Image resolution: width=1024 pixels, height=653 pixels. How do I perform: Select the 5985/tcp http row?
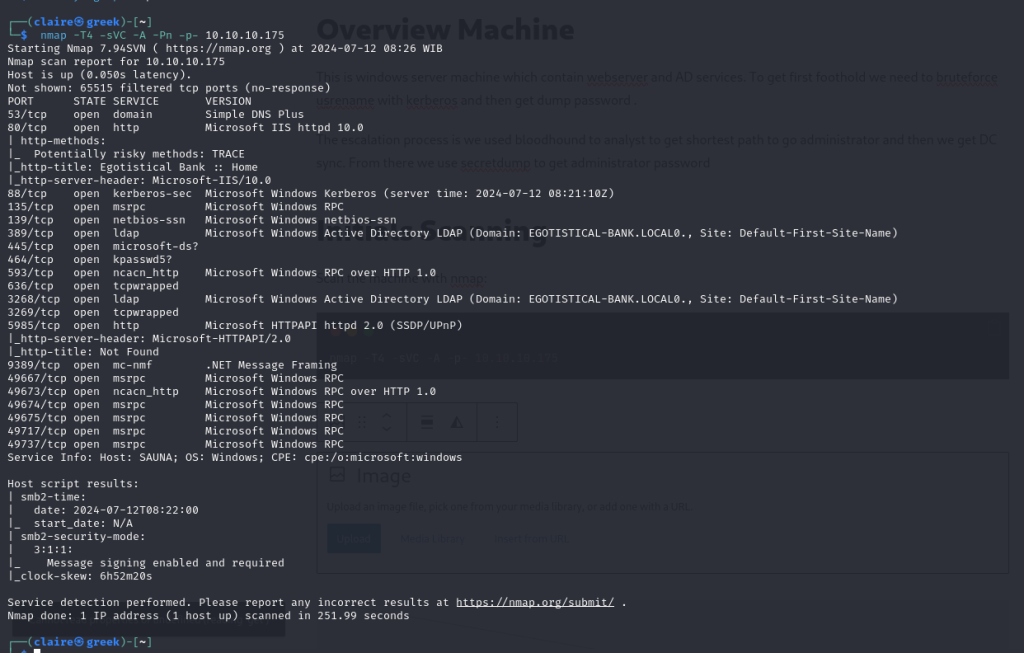235,325
